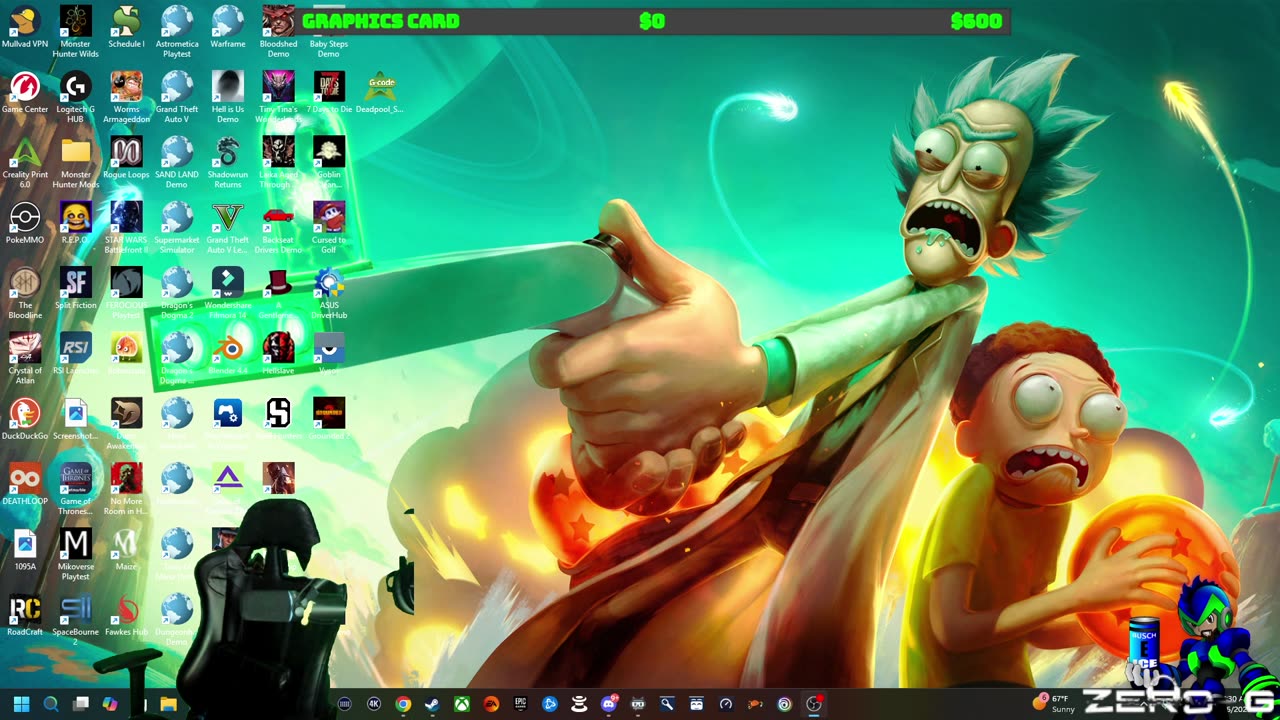Viewport: 1280px width, 720px height.
Task: Open the DEATHLOOP shortcut
Action: [x=25, y=484]
